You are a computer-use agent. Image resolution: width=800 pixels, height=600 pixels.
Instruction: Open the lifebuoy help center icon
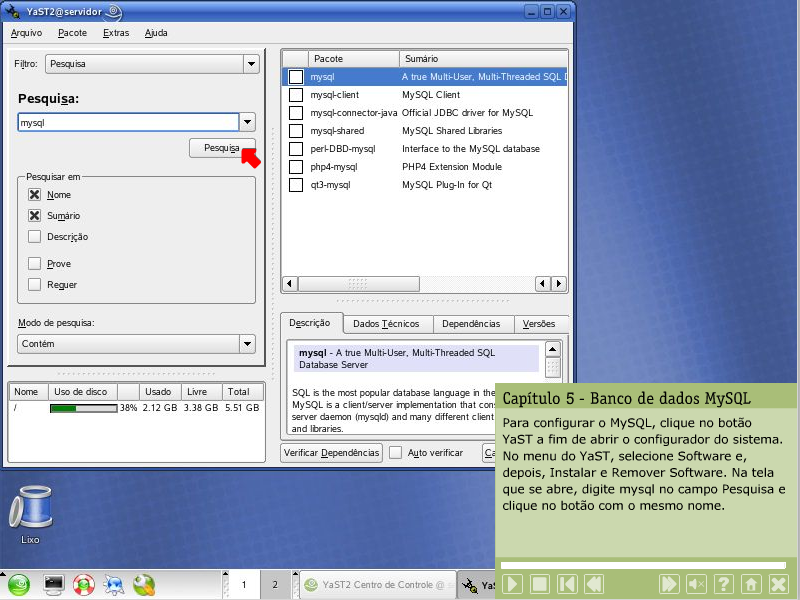84,584
